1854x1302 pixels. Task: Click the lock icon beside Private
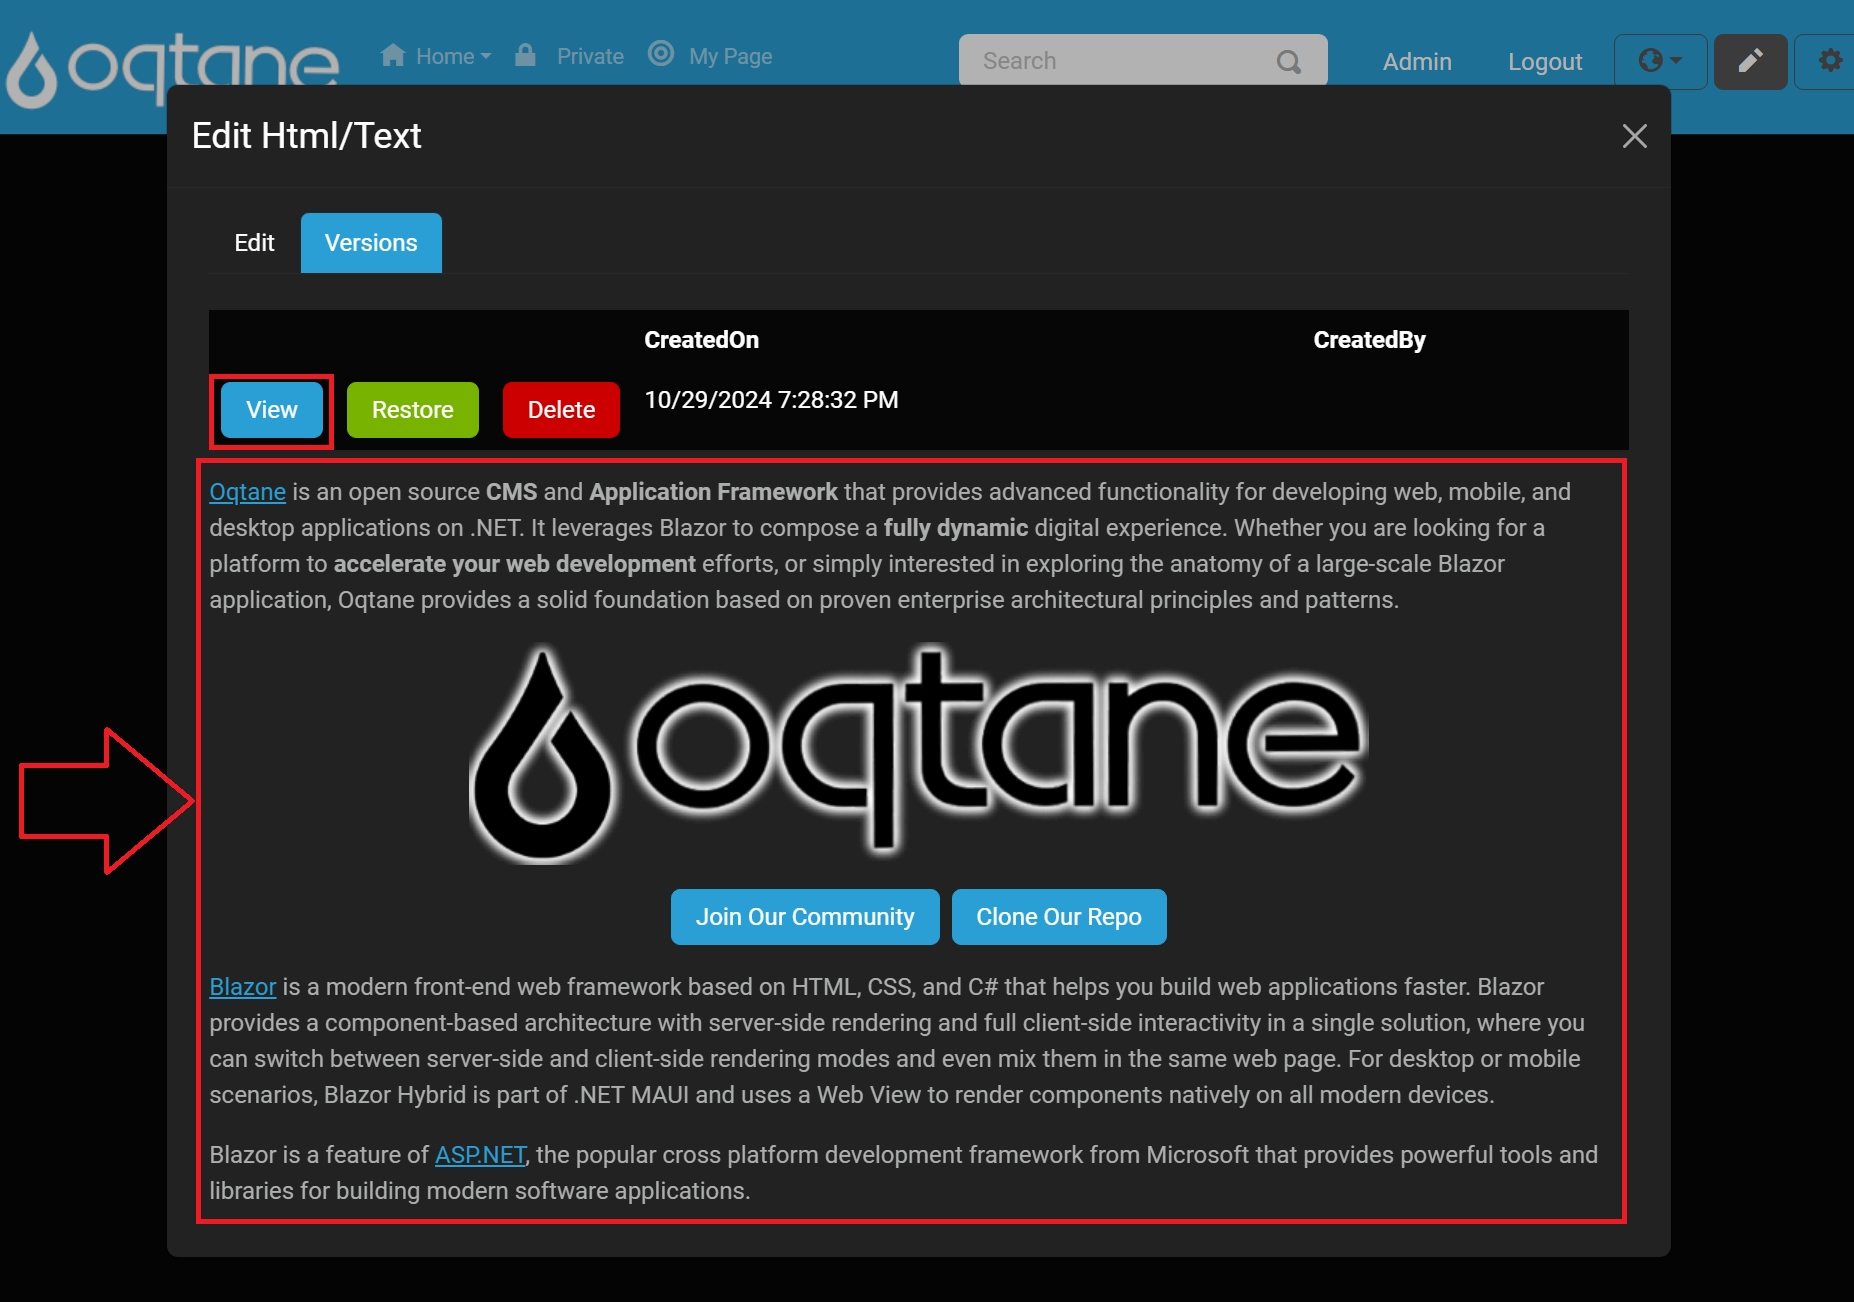[x=525, y=55]
